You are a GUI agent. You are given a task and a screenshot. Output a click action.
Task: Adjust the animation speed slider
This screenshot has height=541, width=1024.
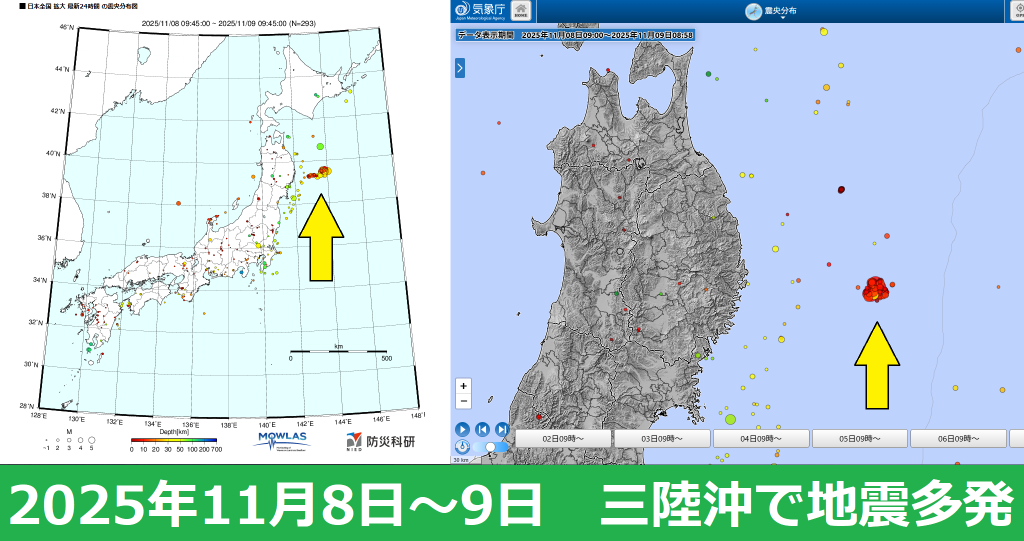(x=492, y=447)
